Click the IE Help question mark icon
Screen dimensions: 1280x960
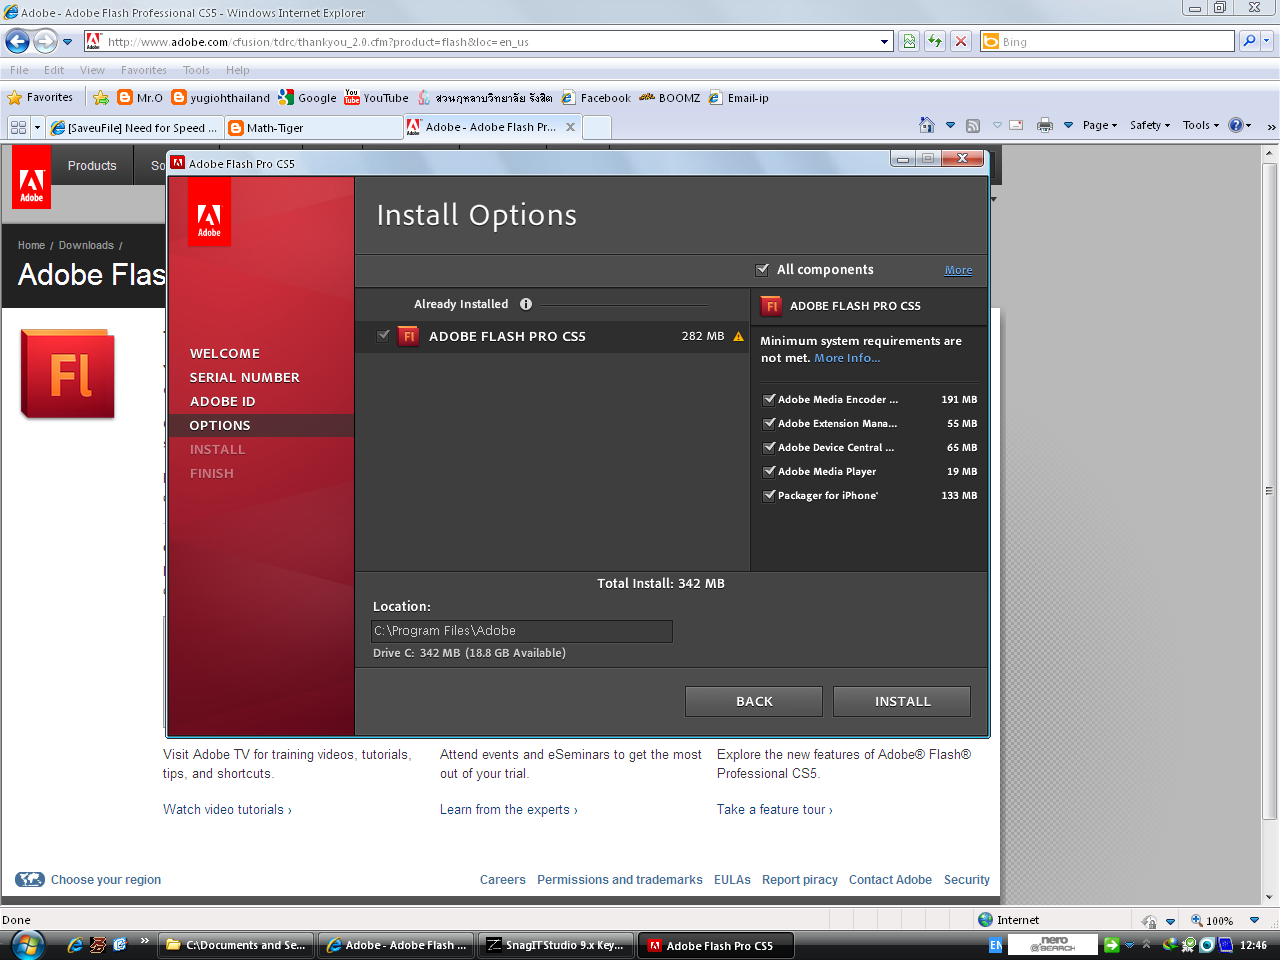point(1236,125)
